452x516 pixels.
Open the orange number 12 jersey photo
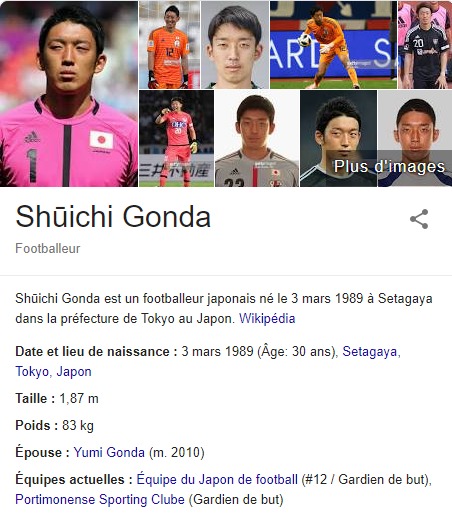tap(169, 45)
